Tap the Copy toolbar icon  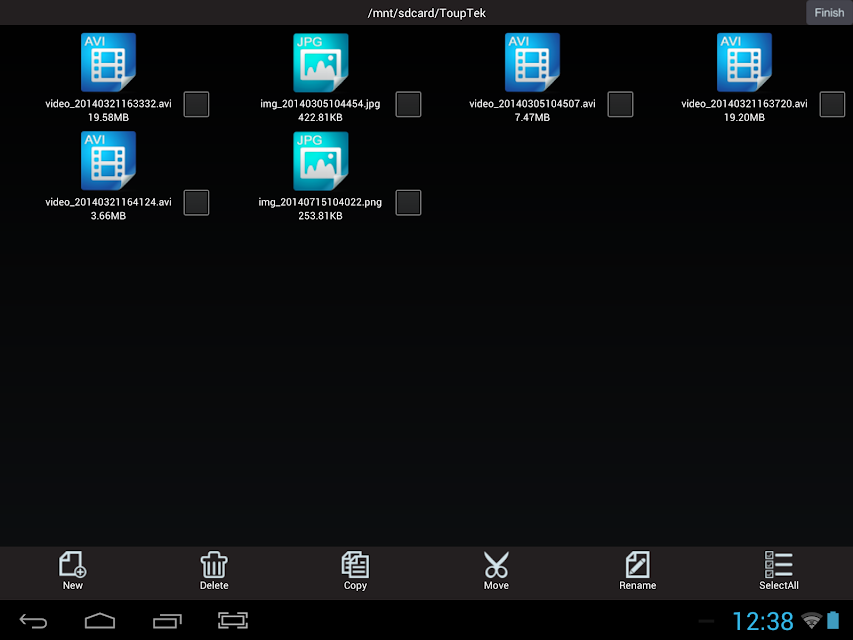click(355, 564)
